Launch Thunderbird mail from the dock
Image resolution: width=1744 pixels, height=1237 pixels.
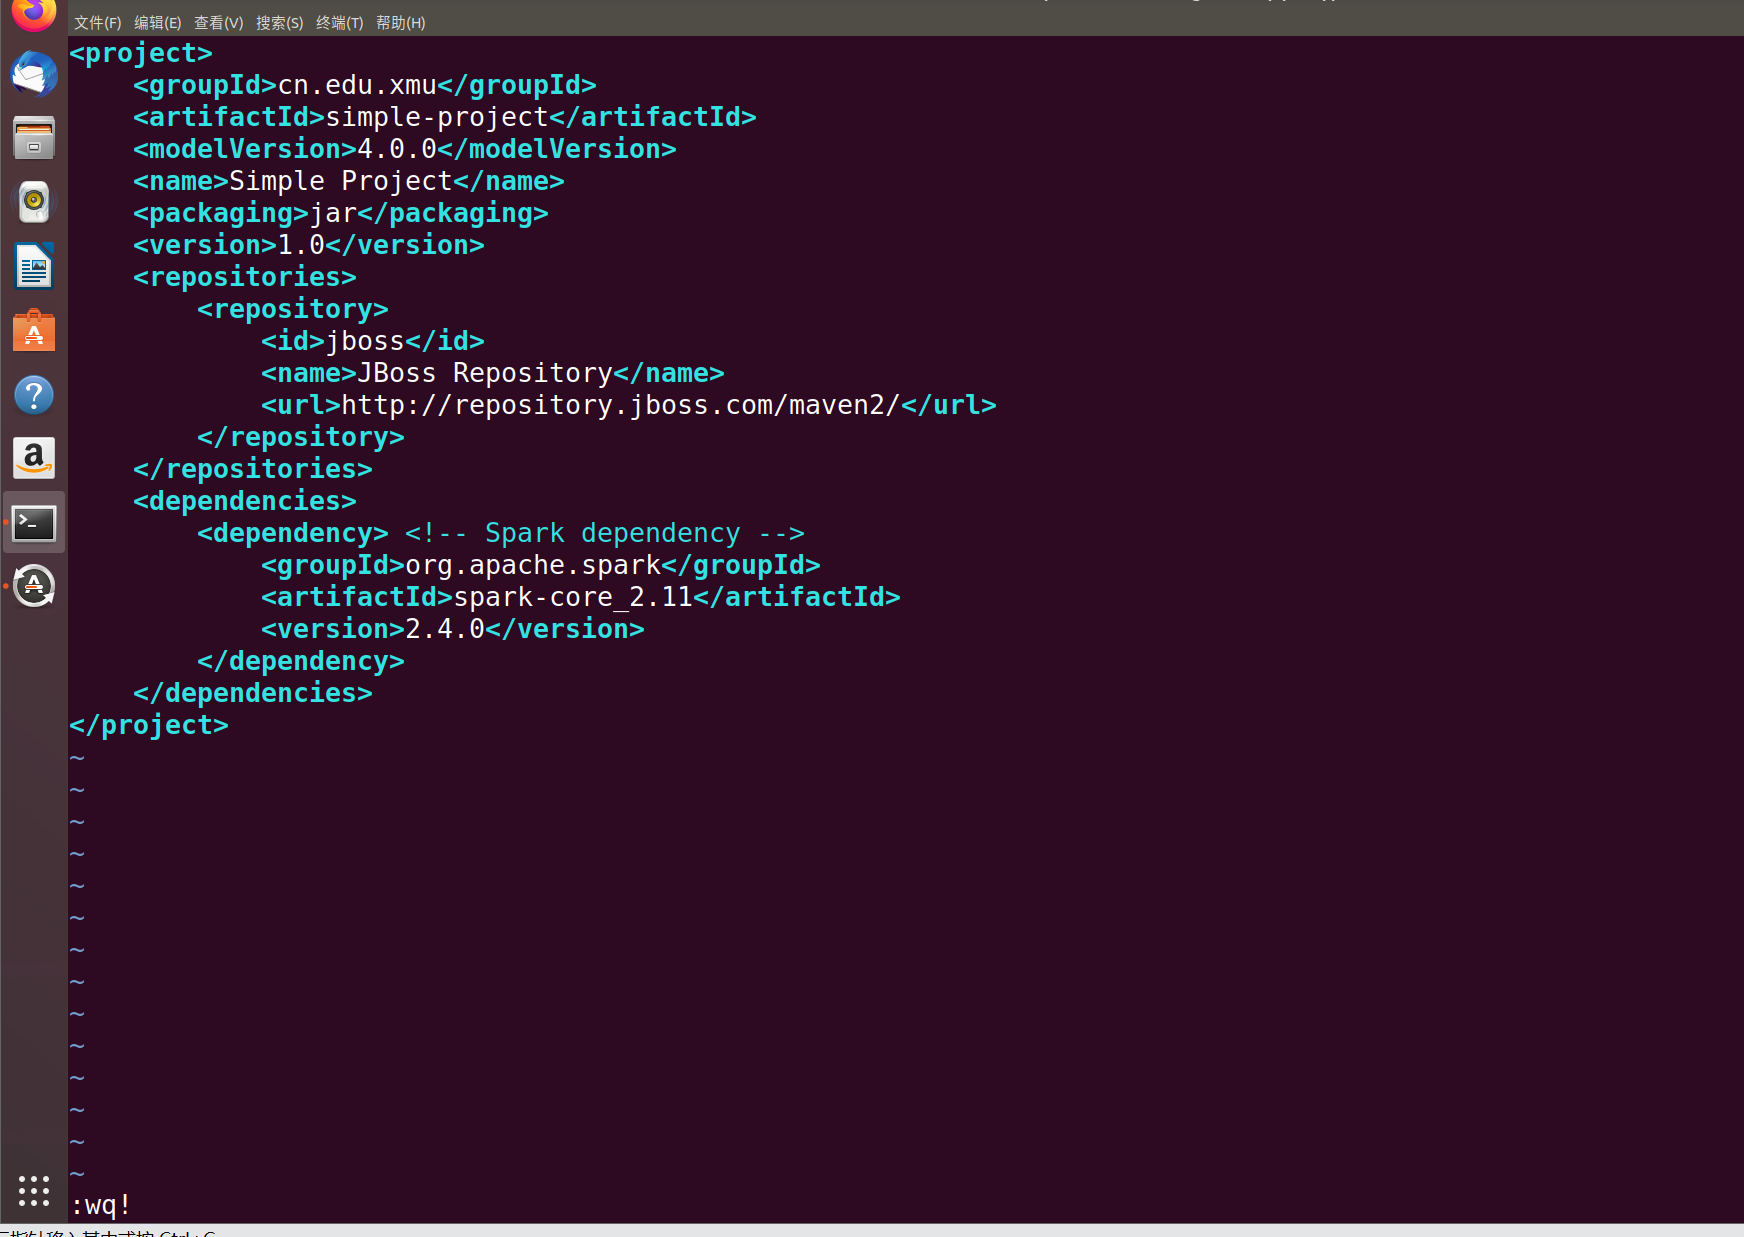[34, 75]
